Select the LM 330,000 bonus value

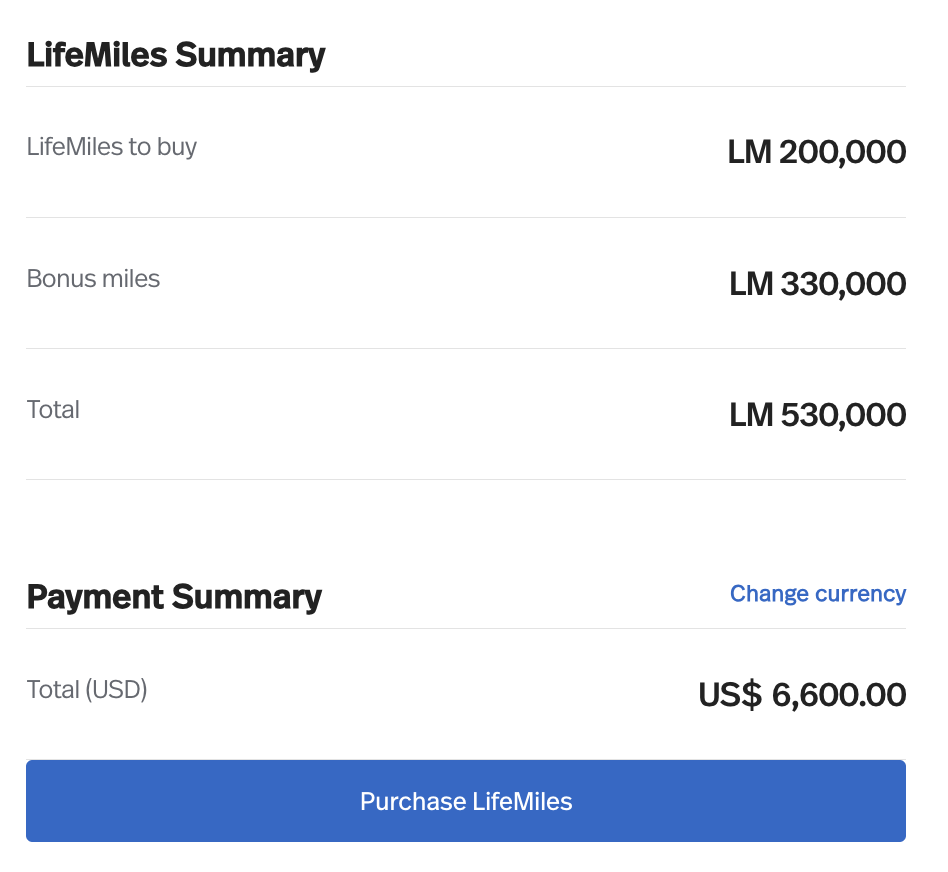pos(817,284)
